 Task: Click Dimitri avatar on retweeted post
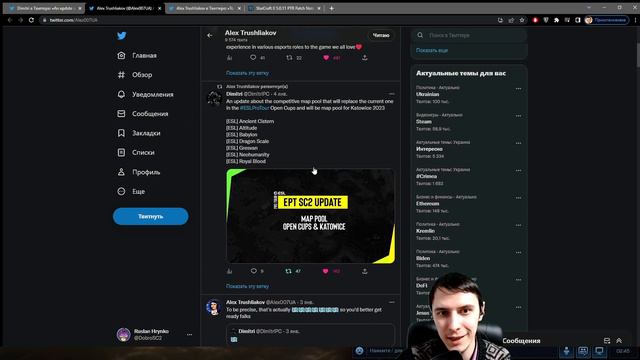point(213,98)
